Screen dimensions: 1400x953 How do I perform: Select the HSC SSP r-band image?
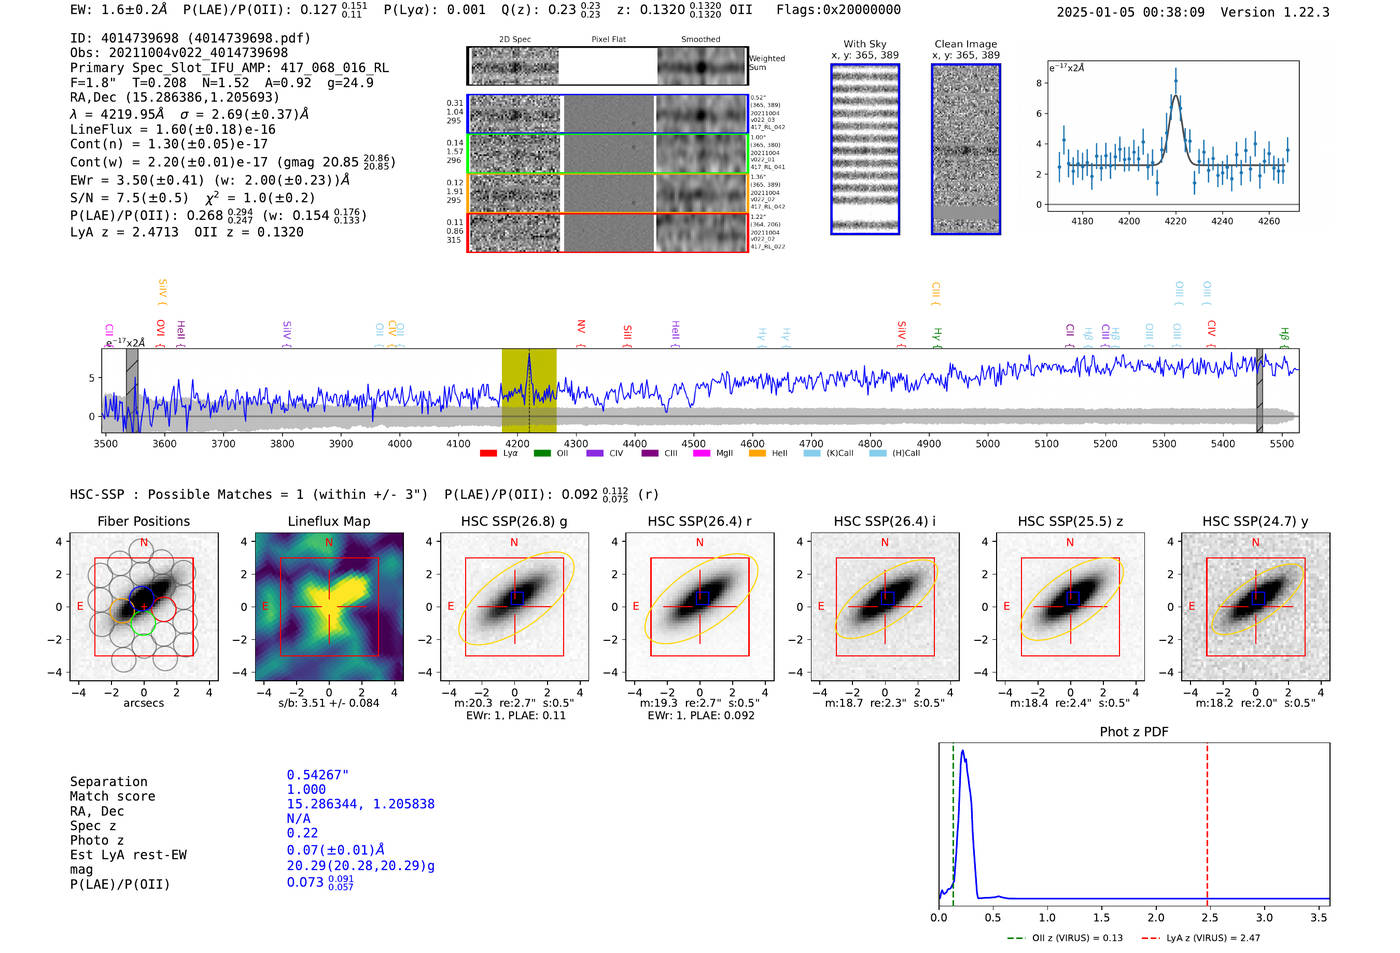coord(699,607)
